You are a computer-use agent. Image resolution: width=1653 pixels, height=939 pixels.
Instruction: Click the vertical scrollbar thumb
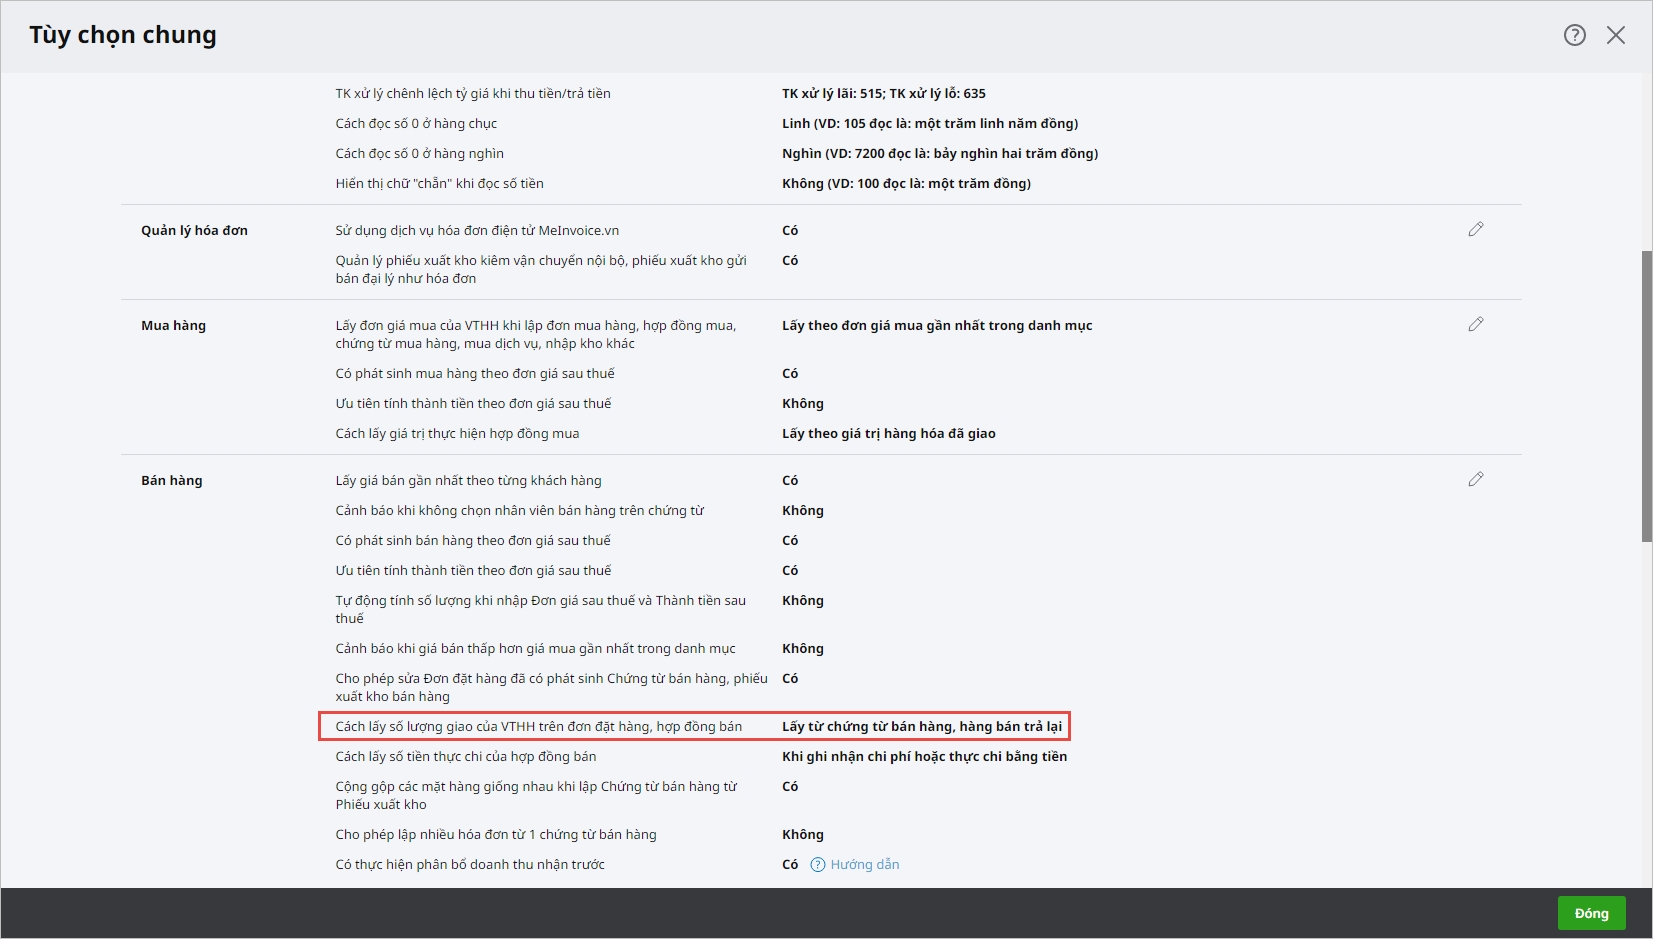click(1646, 395)
